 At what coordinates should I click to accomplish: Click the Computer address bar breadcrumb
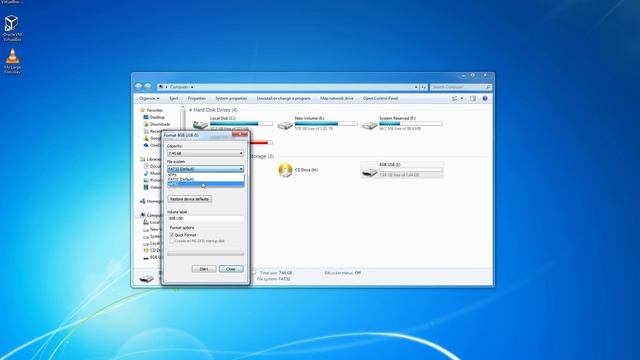click(179, 87)
